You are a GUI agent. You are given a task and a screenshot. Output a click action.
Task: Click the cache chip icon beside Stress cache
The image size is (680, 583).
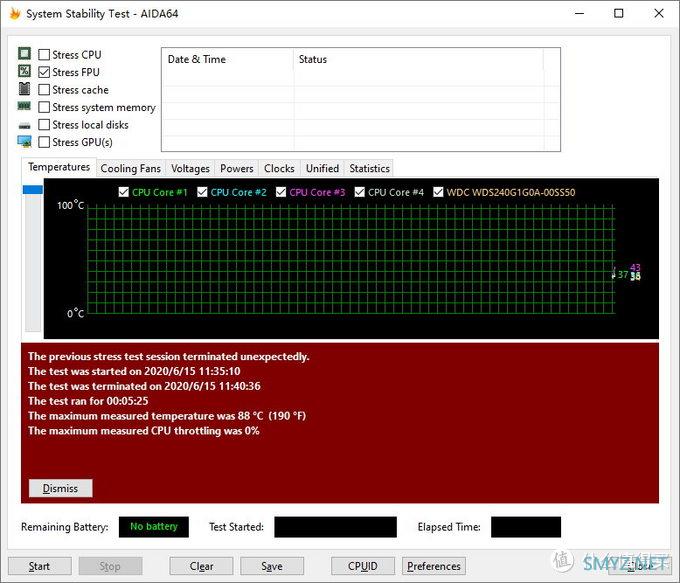(x=24, y=88)
